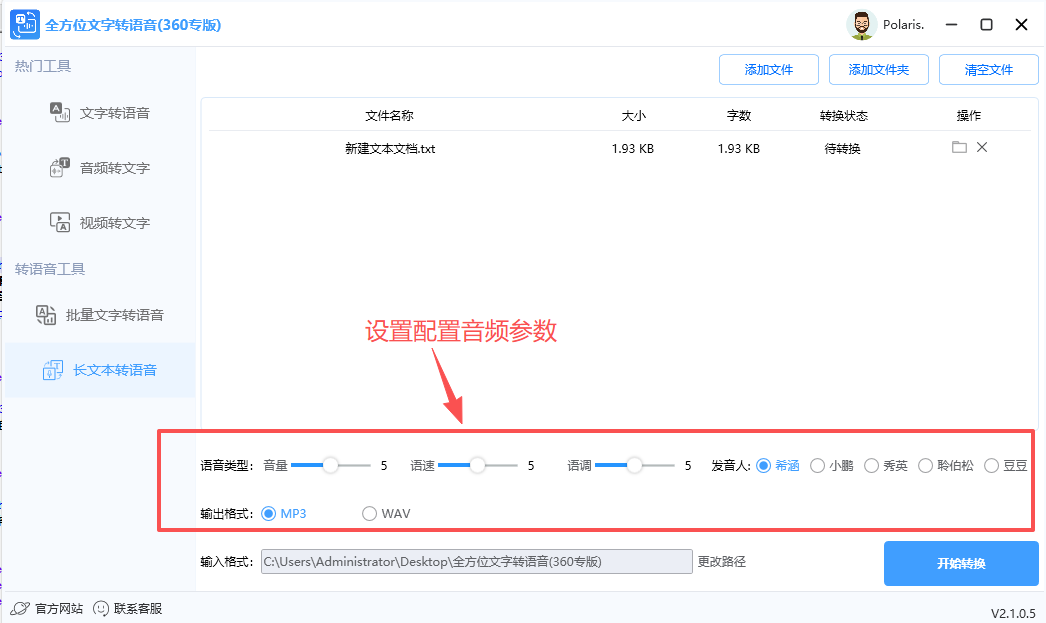Click the 清空文件 button
The height and width of the screenshot is (623, 1046).
(988, 69)
